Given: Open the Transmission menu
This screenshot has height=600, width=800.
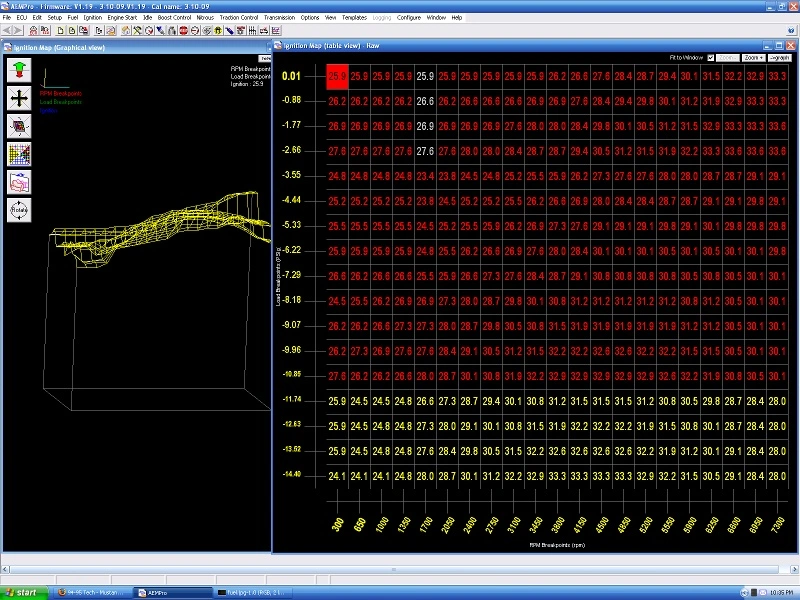Looking at the screenshot, I should coord(279,17).
